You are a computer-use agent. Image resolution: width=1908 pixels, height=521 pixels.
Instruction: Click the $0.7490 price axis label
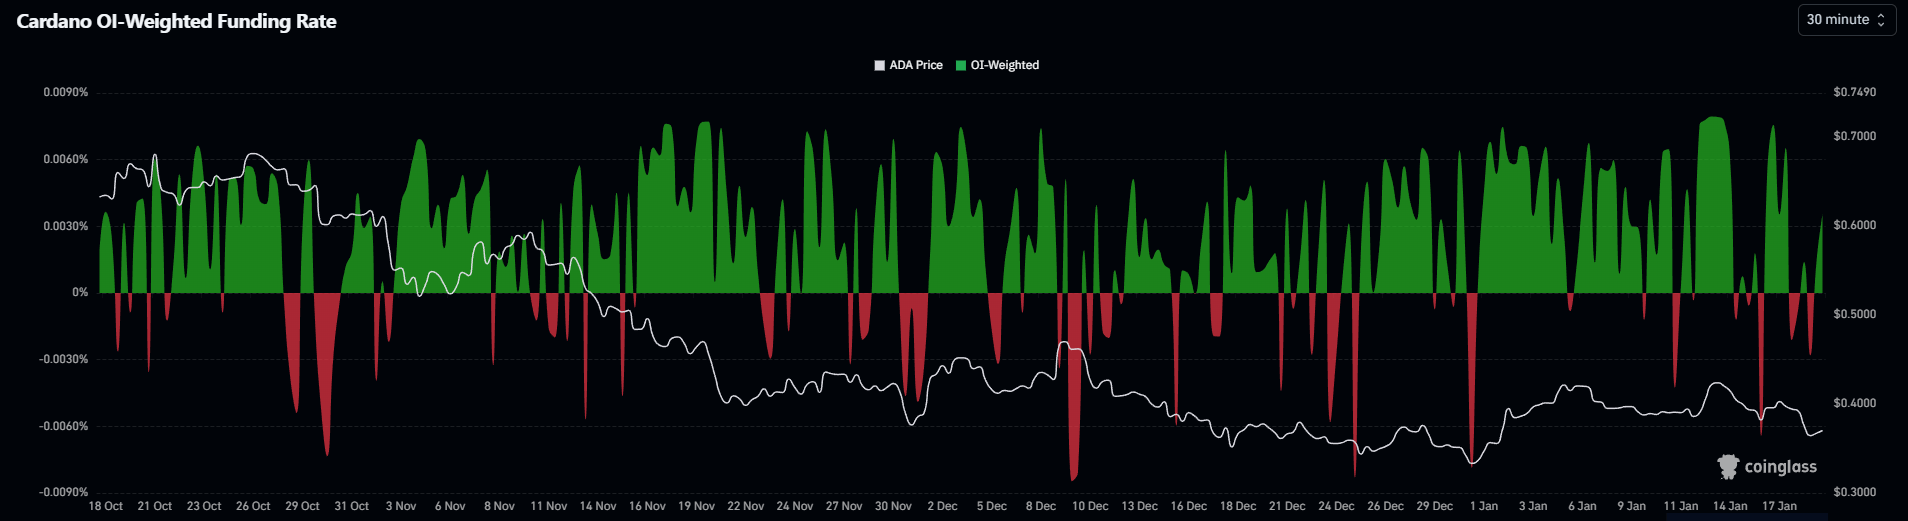pos(1855,92)
